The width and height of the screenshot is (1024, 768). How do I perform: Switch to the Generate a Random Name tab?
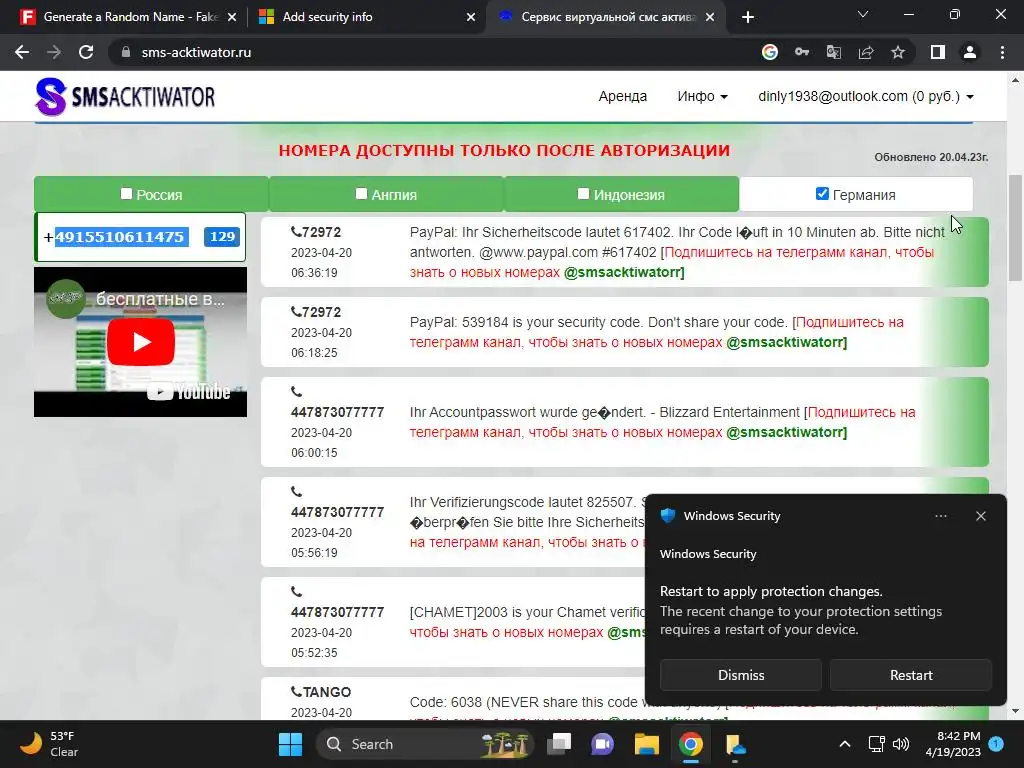pyautogui.click(x=130, y=17)
